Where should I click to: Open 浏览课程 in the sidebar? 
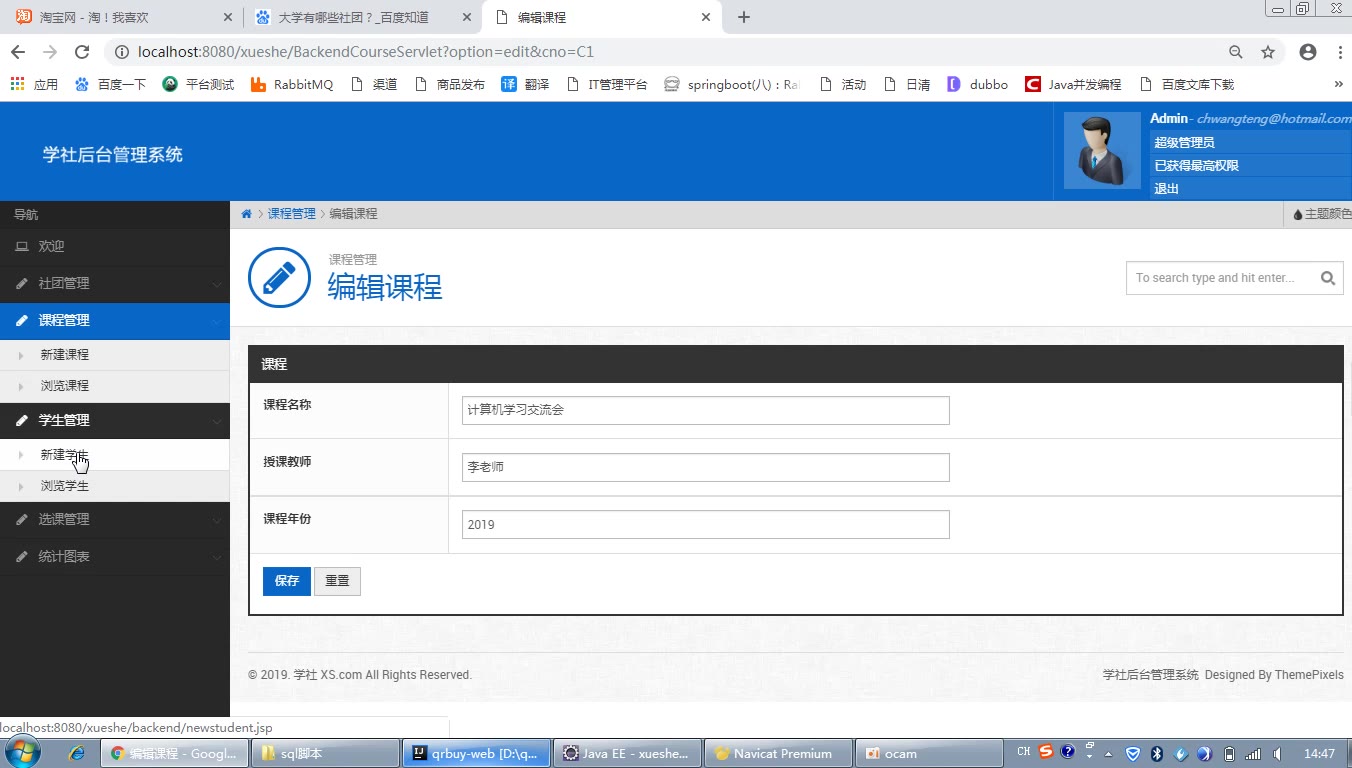click(115, 386)
